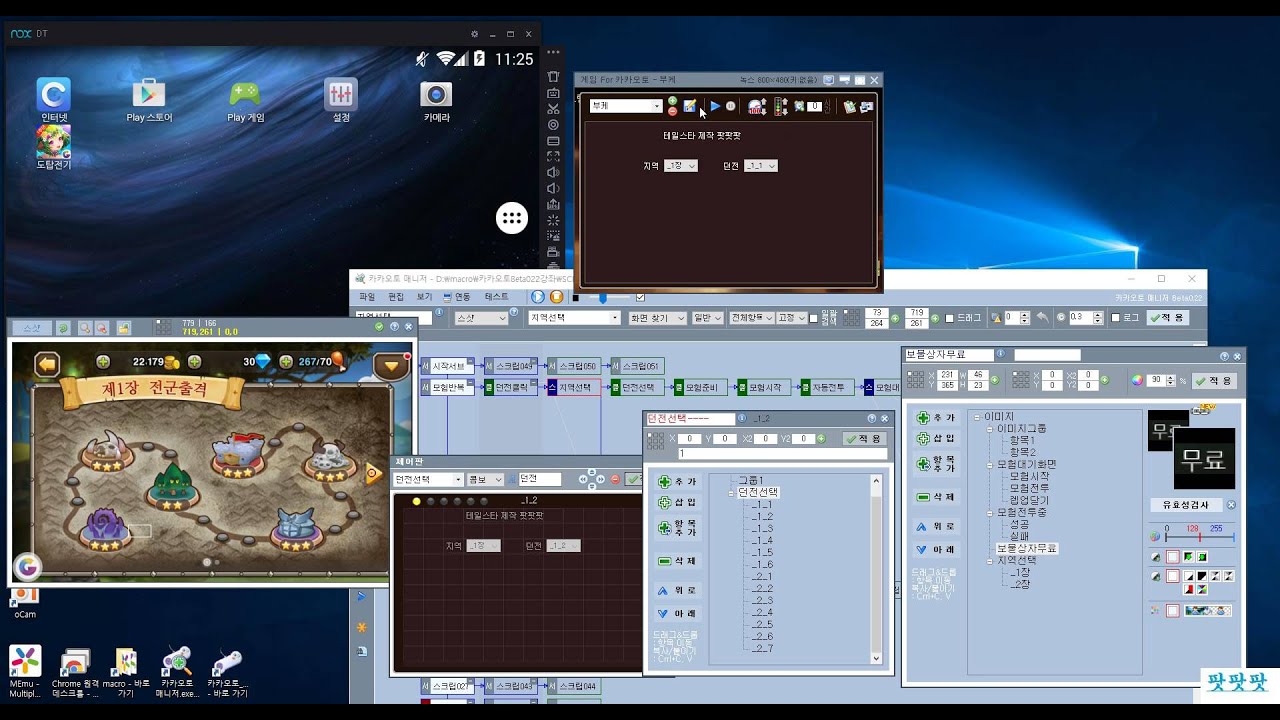Click the blue play button in 게임 For 카카오토
The image size is (1280, 720).
point(715,106)
